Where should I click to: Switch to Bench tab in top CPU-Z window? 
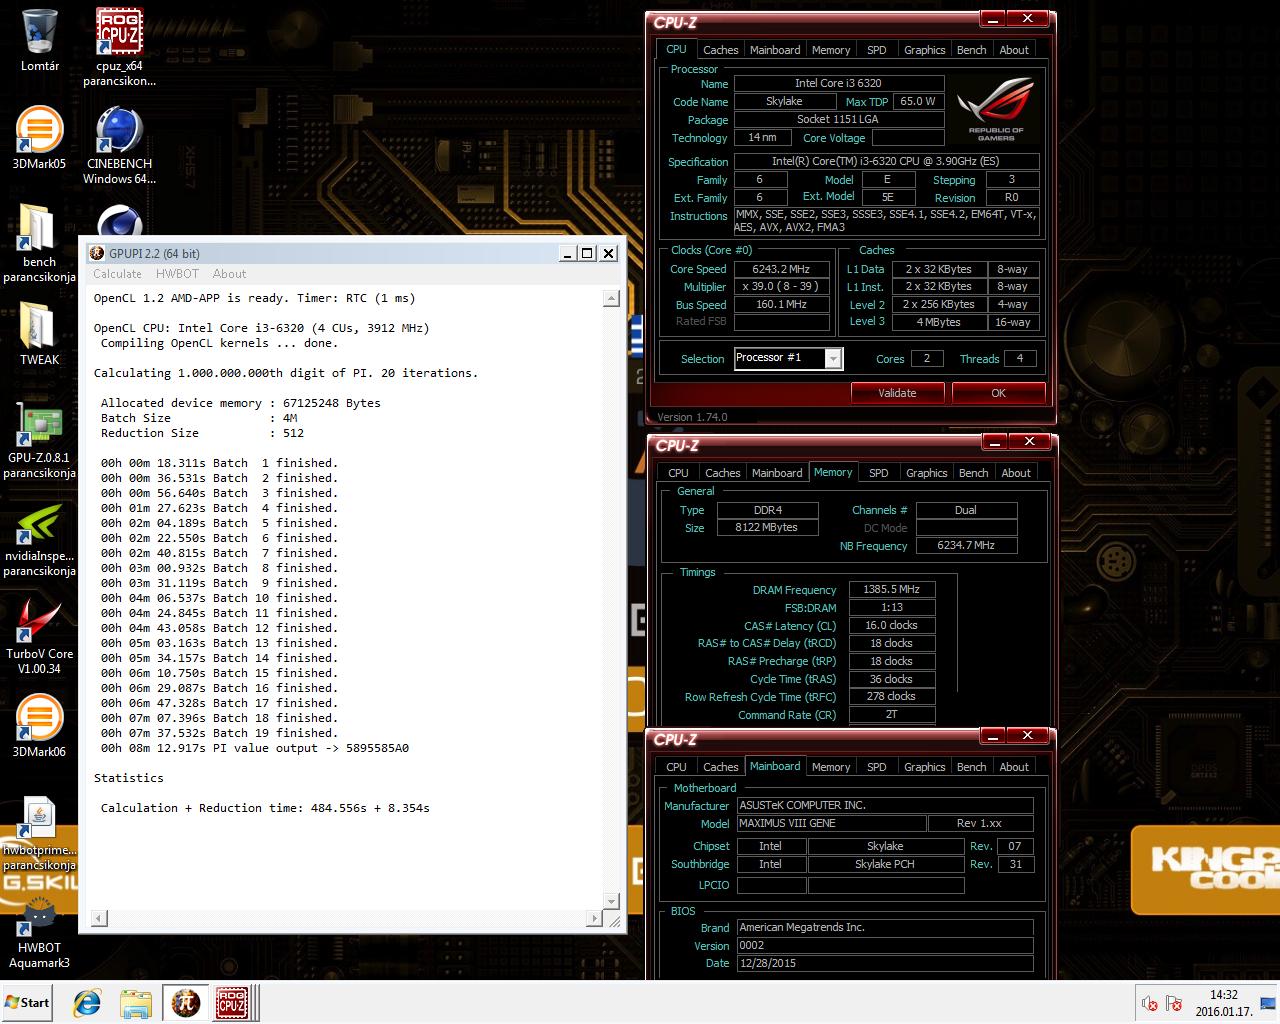tap(971, 50)
